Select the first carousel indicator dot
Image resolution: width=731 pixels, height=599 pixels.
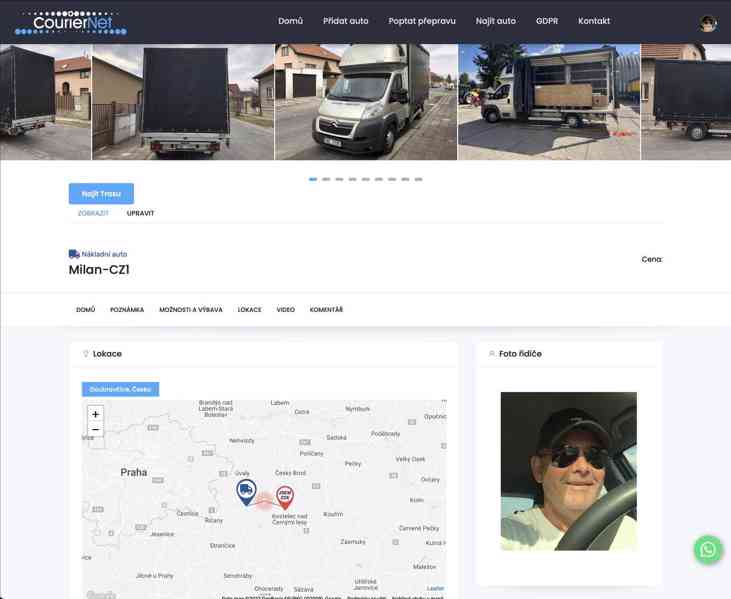(x=313, y=179)
